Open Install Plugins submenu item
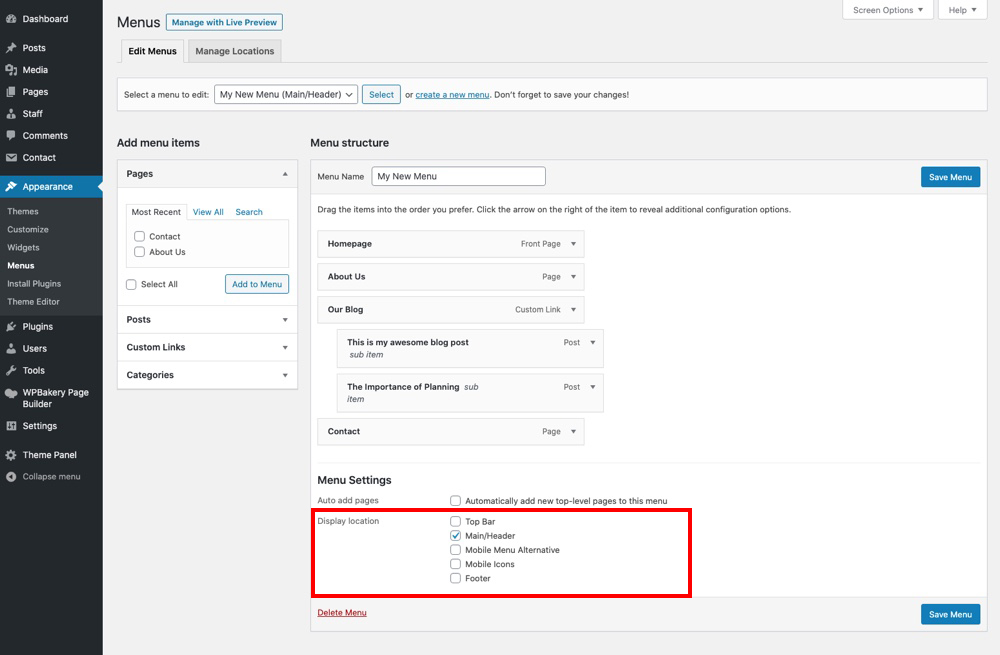The image size is (1000, 655). pyautogui.click(x=34, y=284)
